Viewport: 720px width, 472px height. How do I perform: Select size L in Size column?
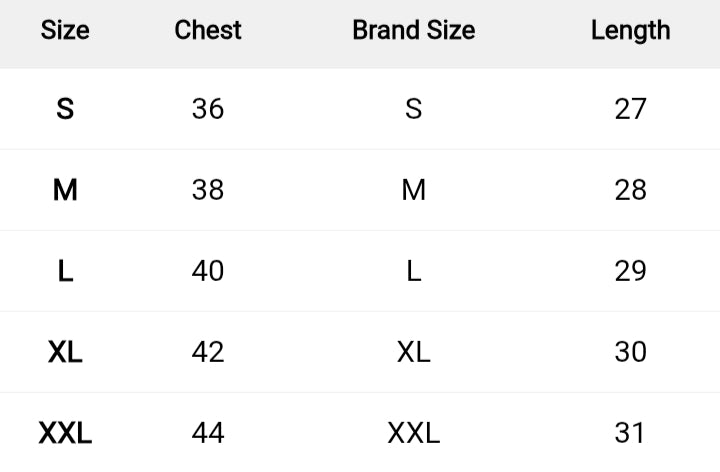click(x=65, y=270)
